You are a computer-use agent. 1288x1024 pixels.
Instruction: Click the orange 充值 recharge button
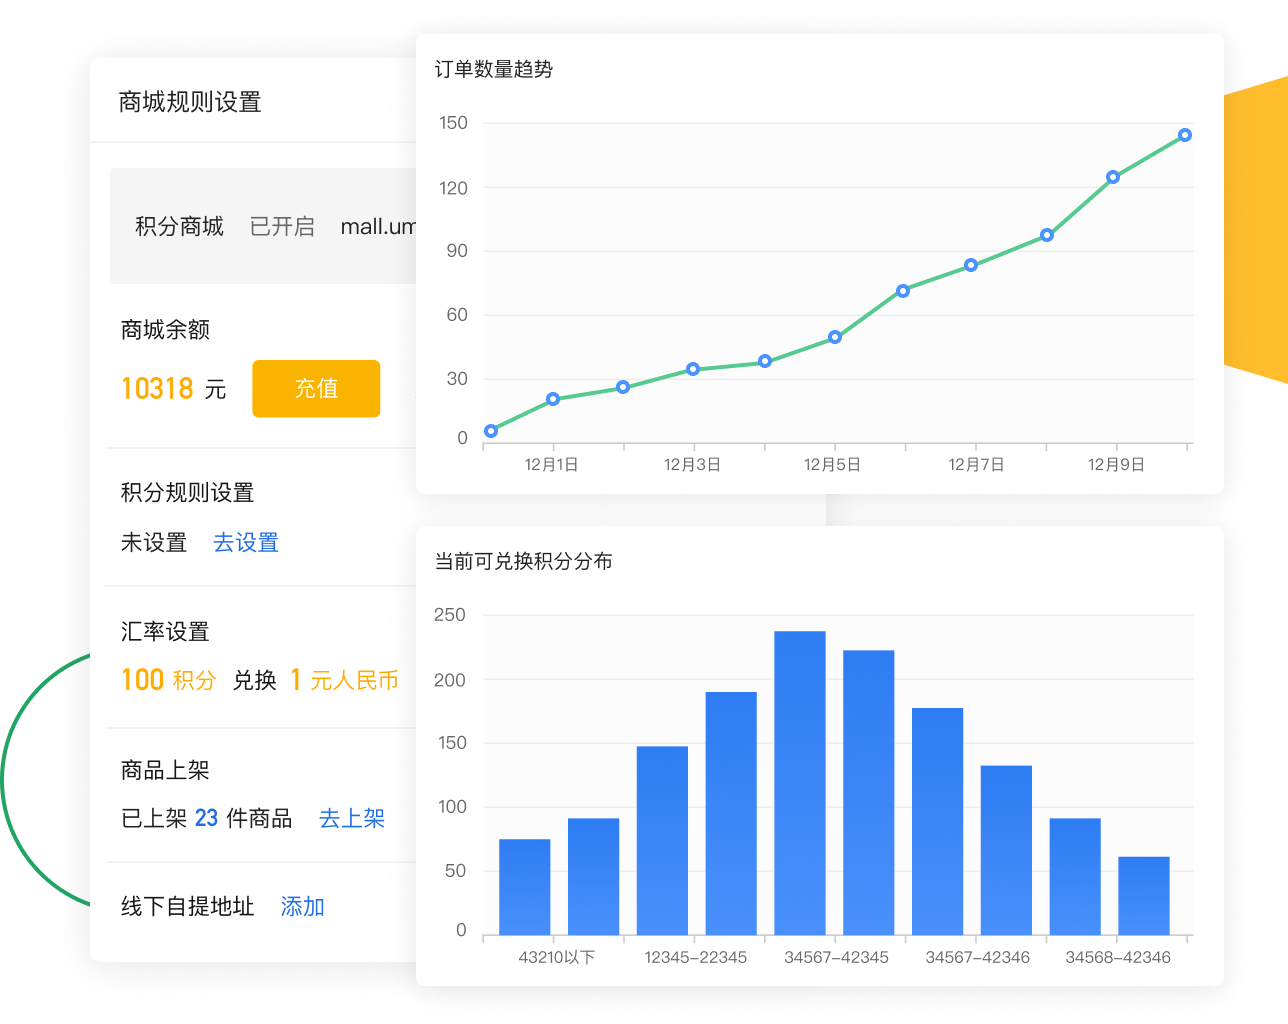316,388
